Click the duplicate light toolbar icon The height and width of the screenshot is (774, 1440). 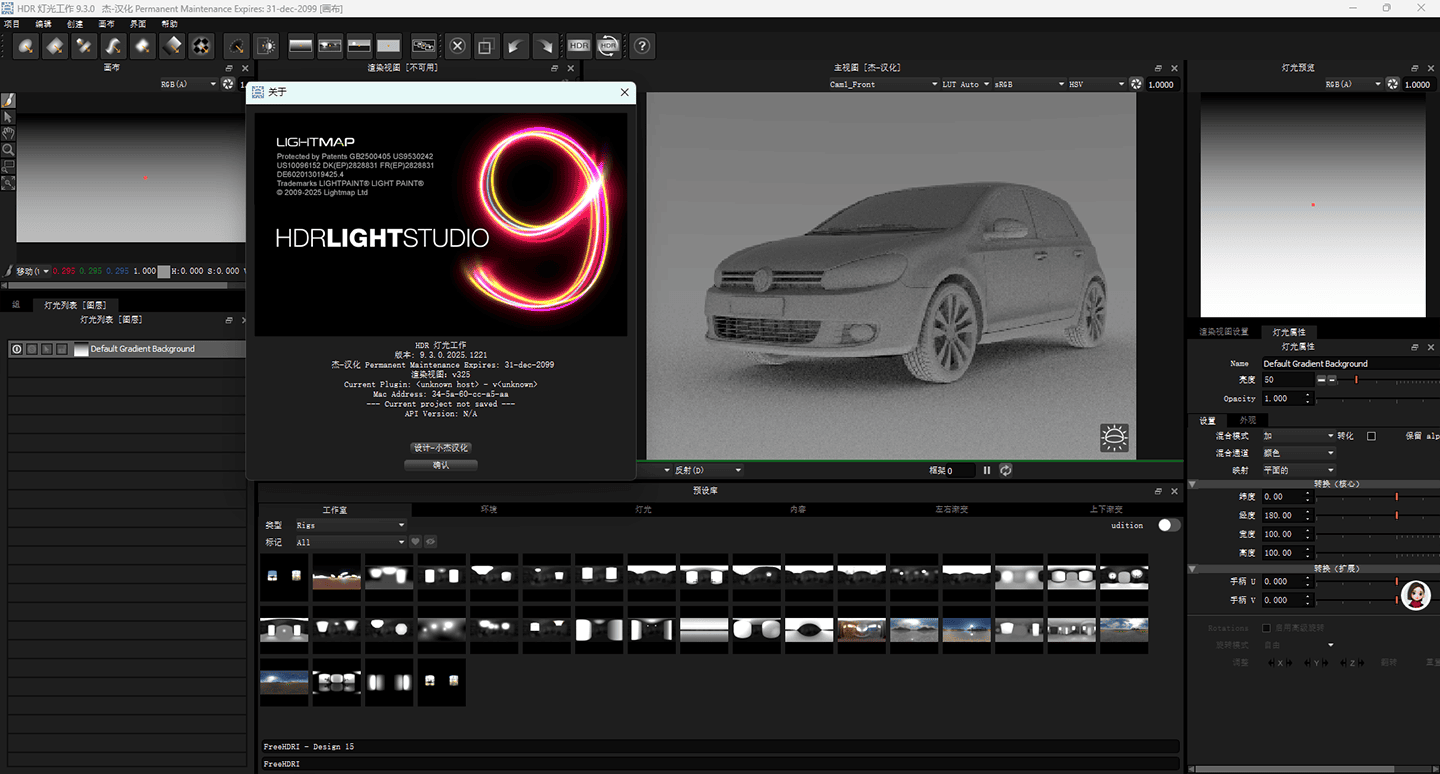pos(486,45)
